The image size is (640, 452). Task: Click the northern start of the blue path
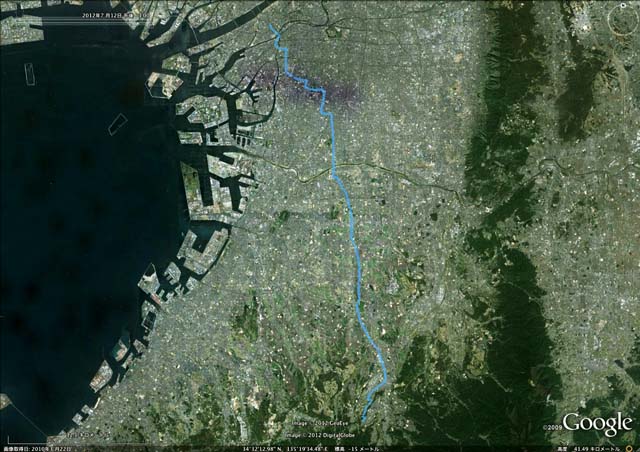tap(271, 26)
